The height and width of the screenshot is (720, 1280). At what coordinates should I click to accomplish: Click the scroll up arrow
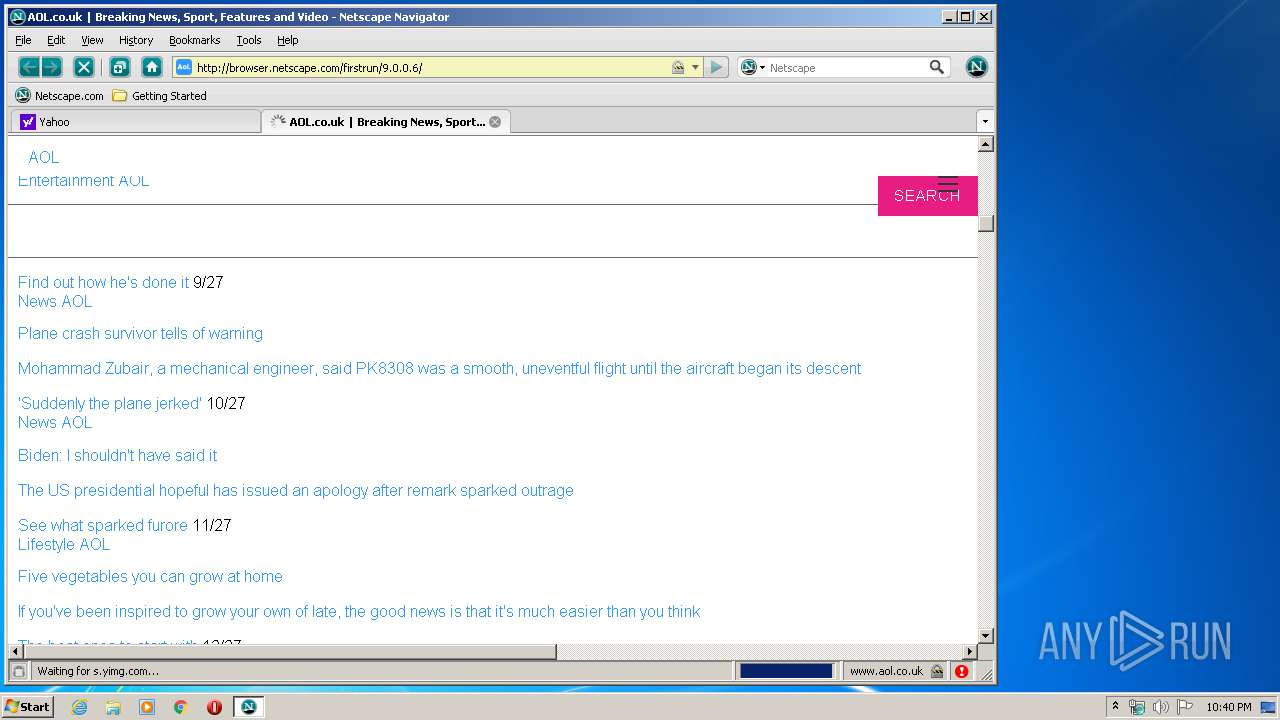coord(986,144)
